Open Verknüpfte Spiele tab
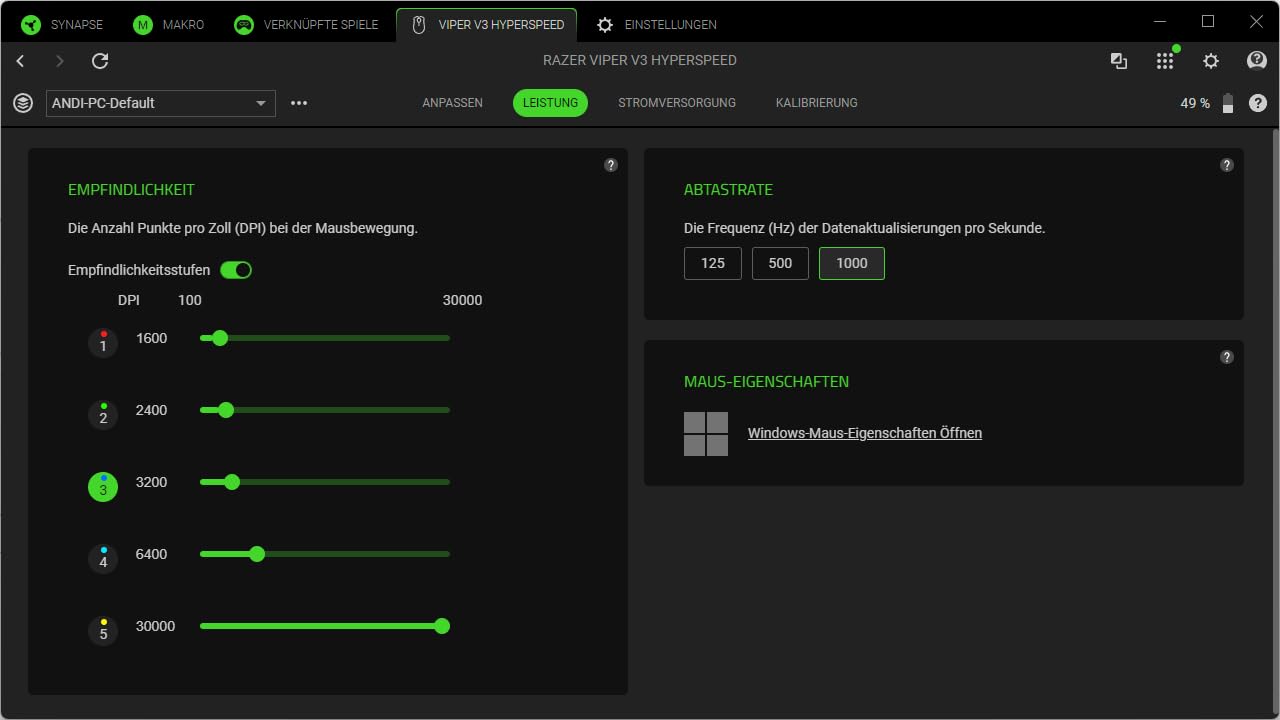This screenshot has height=720, width=1280. (306, 24)
